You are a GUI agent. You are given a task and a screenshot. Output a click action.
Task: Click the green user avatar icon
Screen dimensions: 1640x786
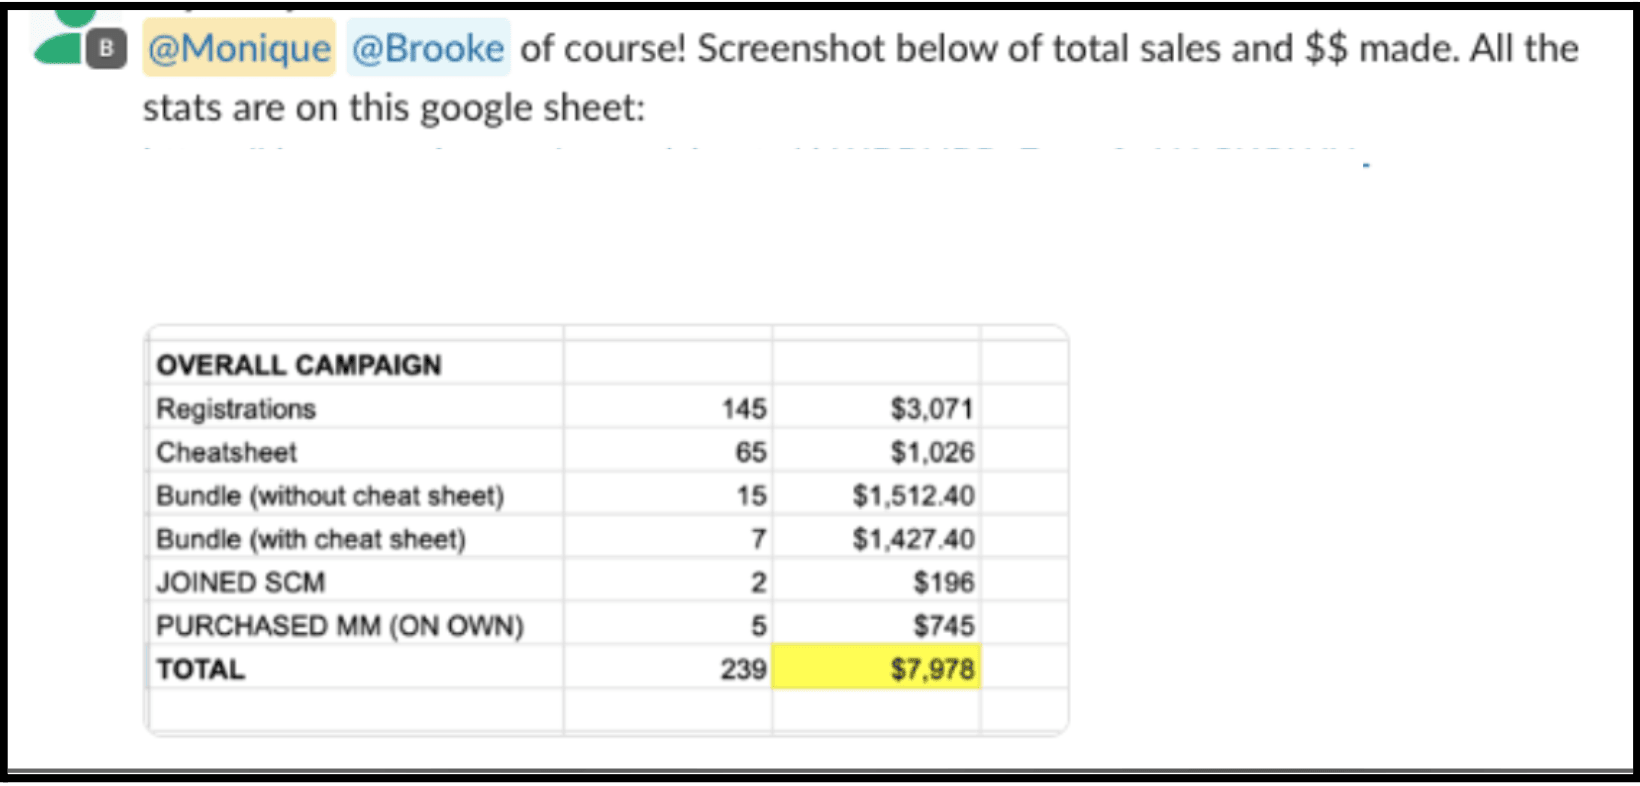click(x=60, y=38)
